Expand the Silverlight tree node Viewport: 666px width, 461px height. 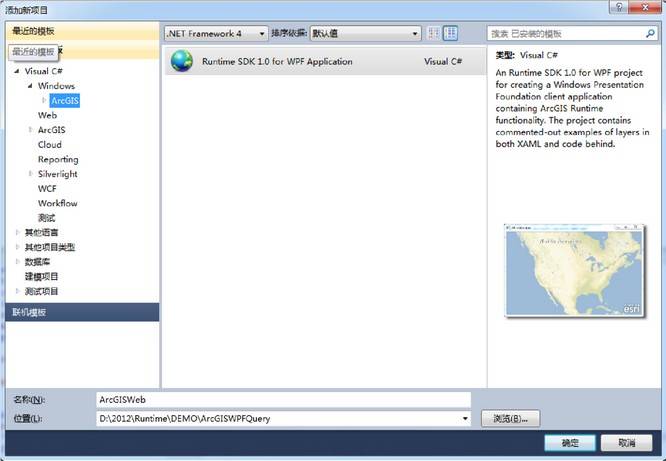pyautogui.click(x=30, y=174)
